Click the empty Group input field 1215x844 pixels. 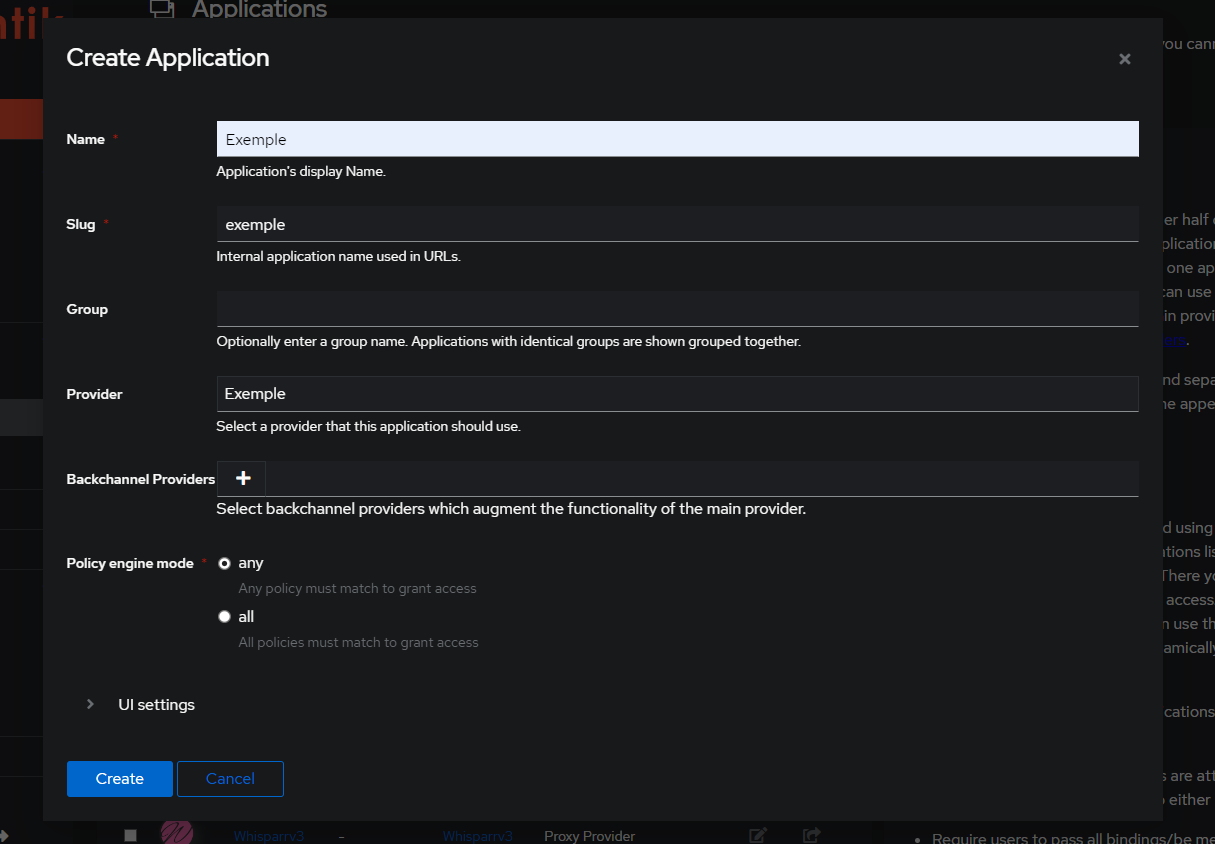click(677, 309)
